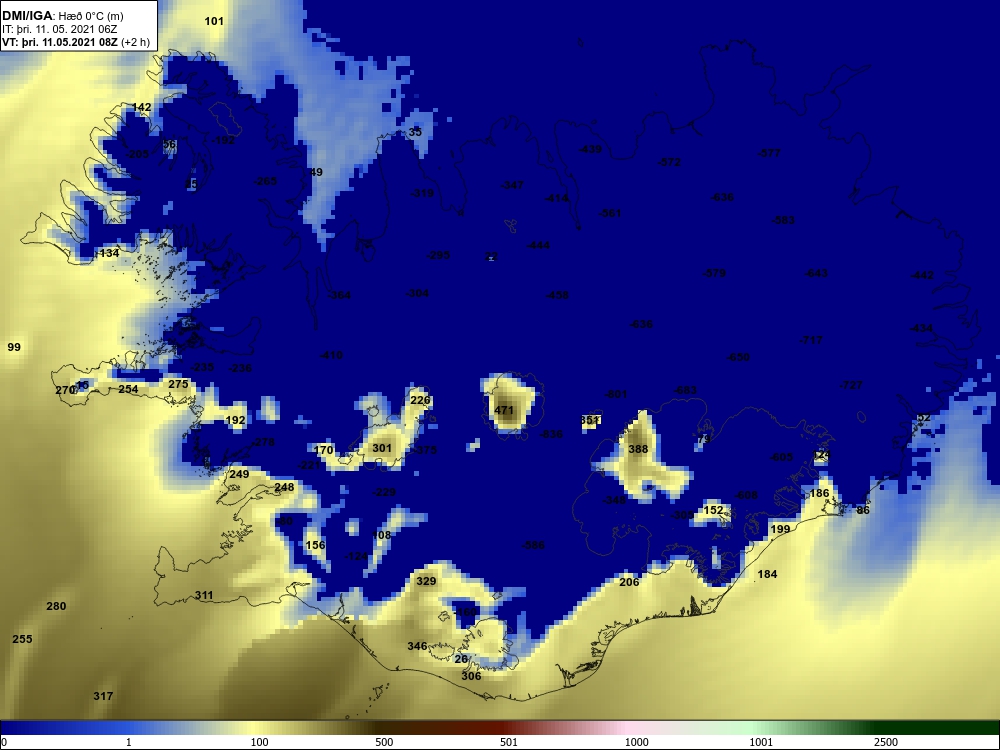Click the map value 388

coord(638,449)
